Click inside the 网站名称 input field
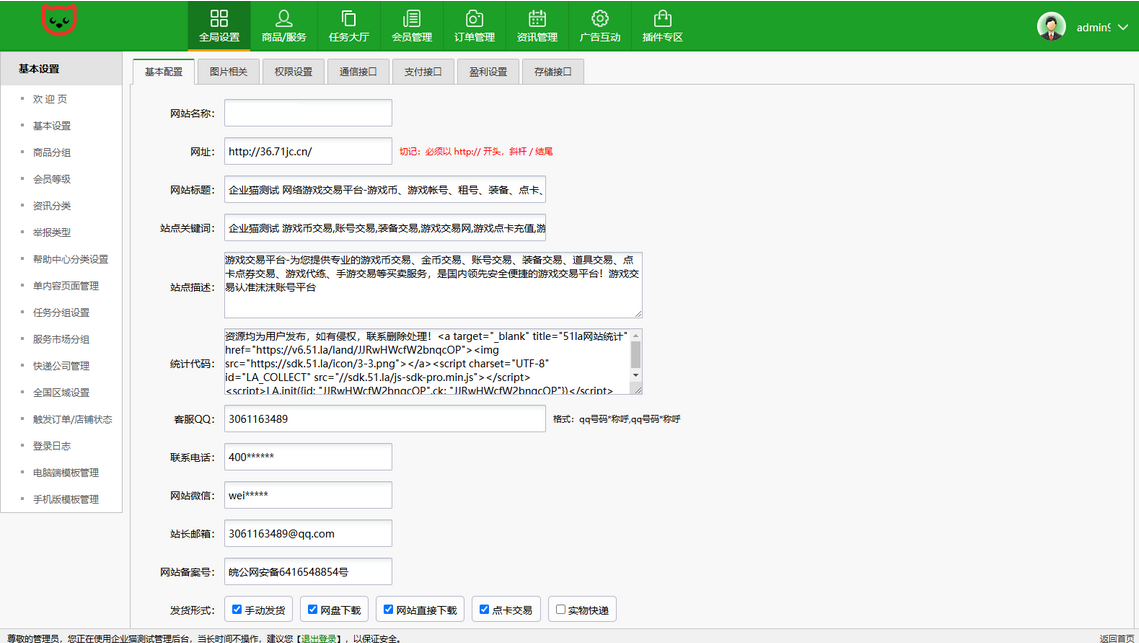 pyautogui.click(x=307, y=112)
